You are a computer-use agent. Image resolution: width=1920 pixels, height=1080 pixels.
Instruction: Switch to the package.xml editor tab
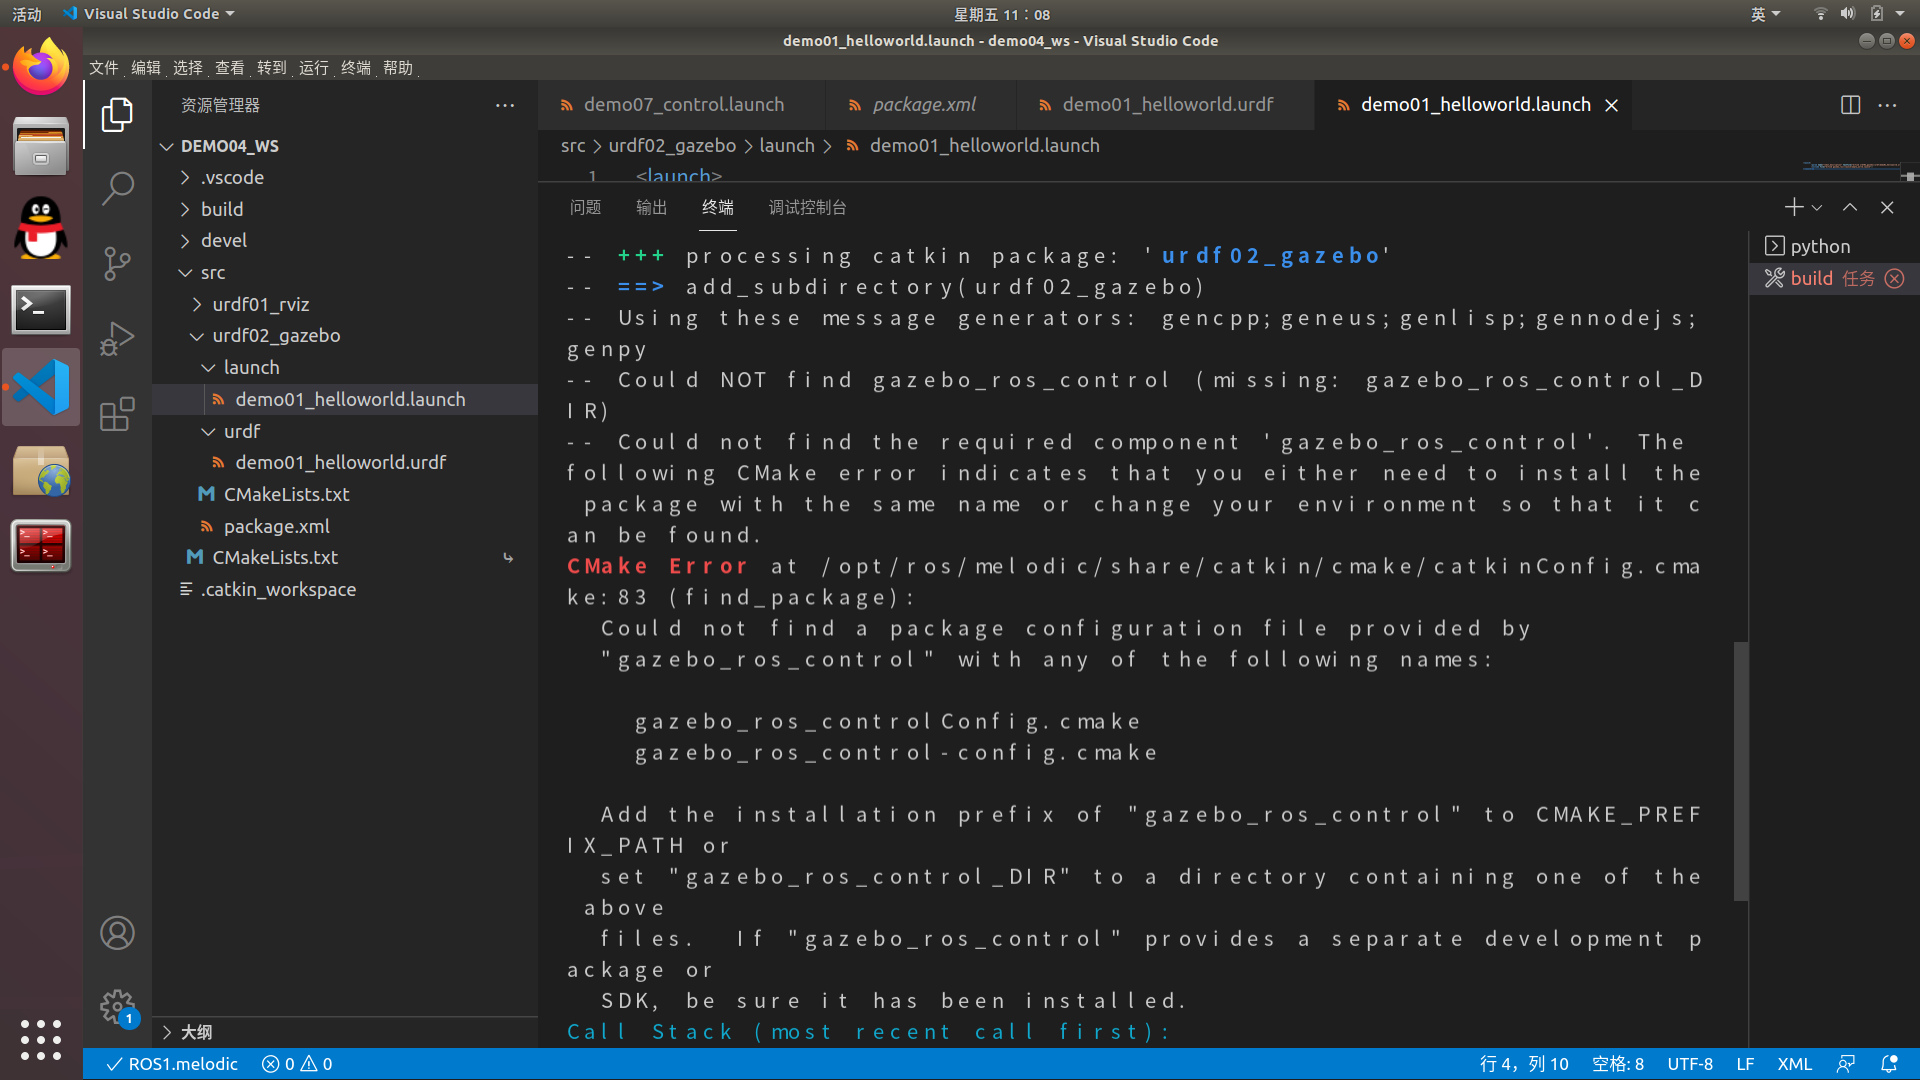pyautogui.click(x=923, y=105)
